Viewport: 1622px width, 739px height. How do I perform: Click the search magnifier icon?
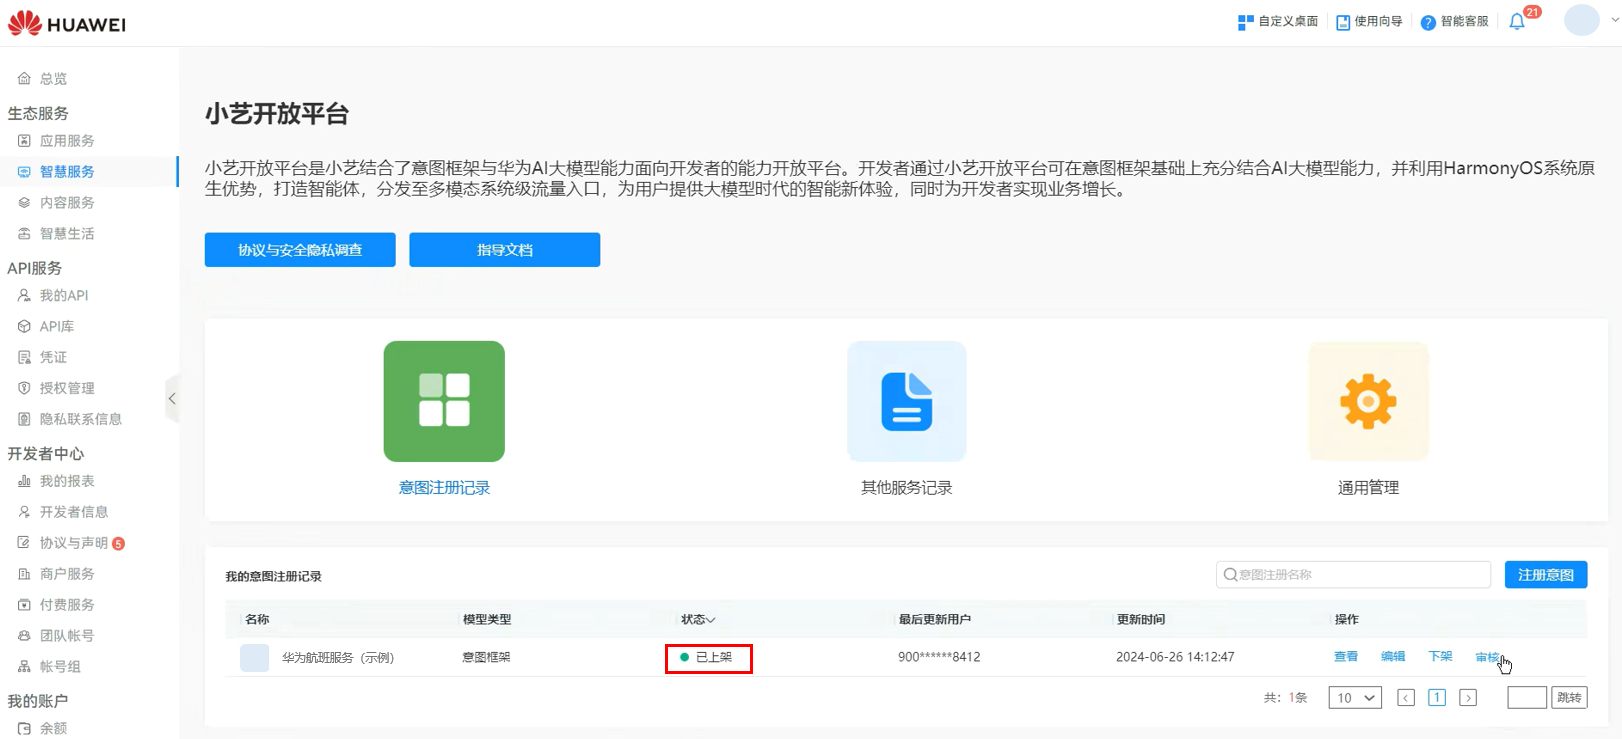pos(1230,575)
